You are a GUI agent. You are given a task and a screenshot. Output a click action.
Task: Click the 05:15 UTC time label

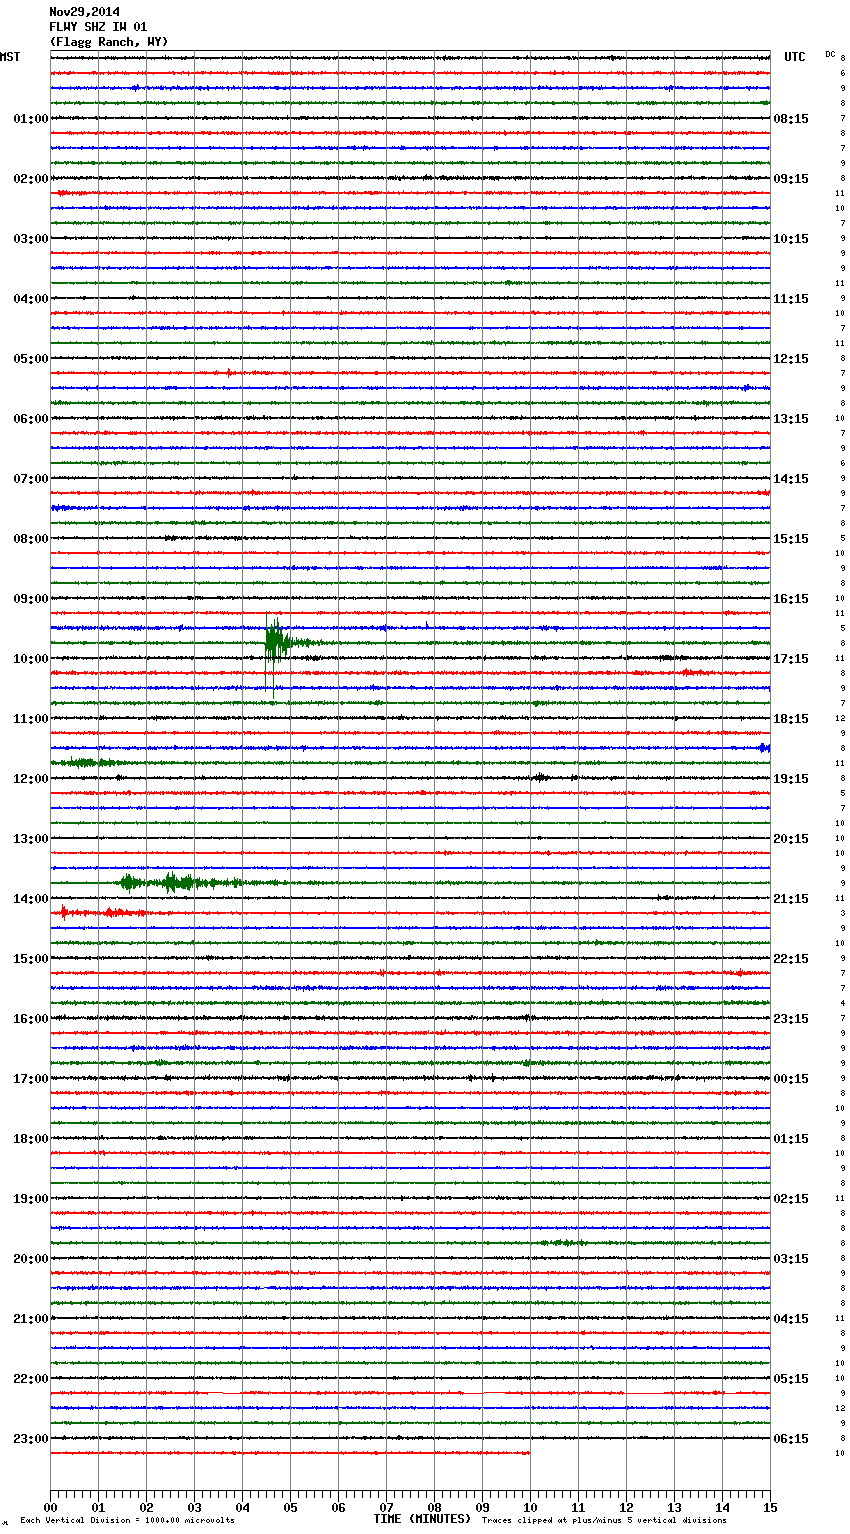tap(791, 1379)
